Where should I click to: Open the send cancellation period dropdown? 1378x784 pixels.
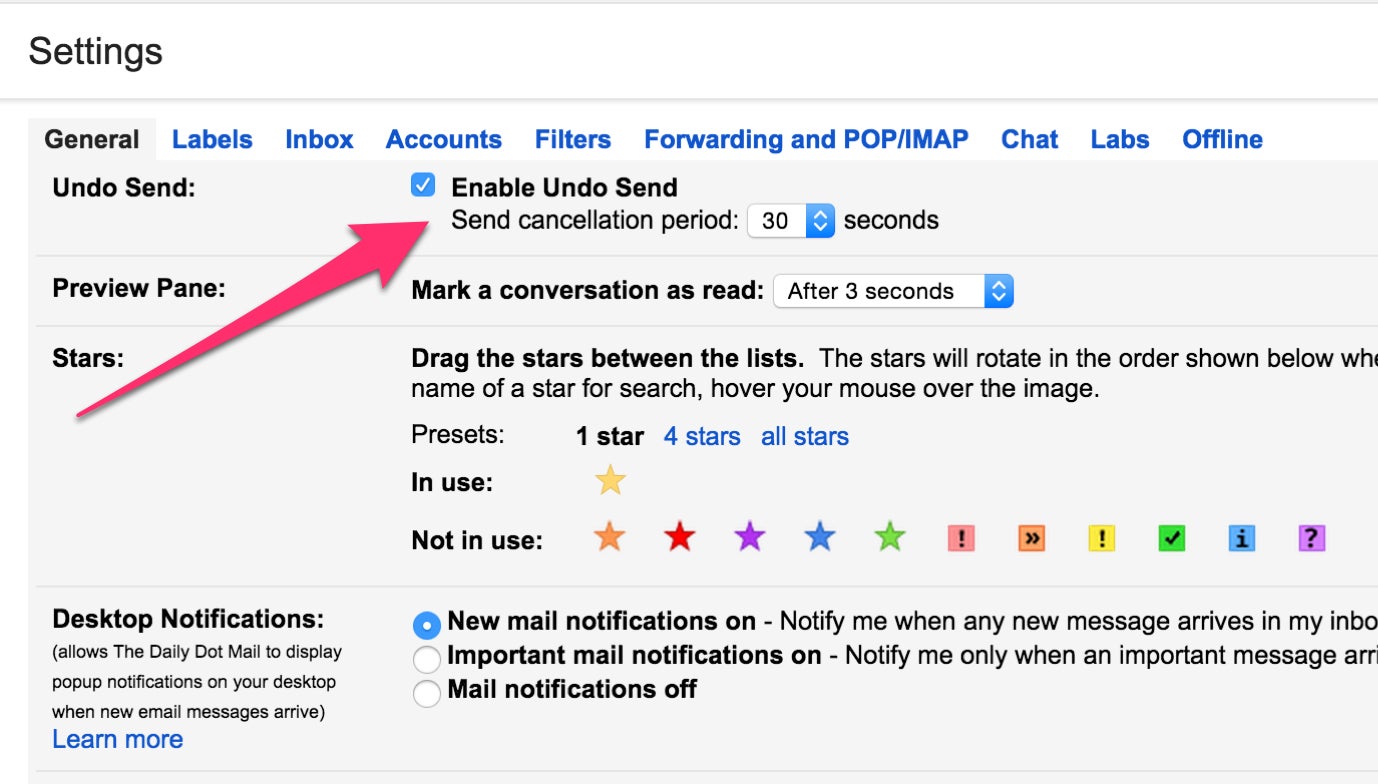(791, 221)
